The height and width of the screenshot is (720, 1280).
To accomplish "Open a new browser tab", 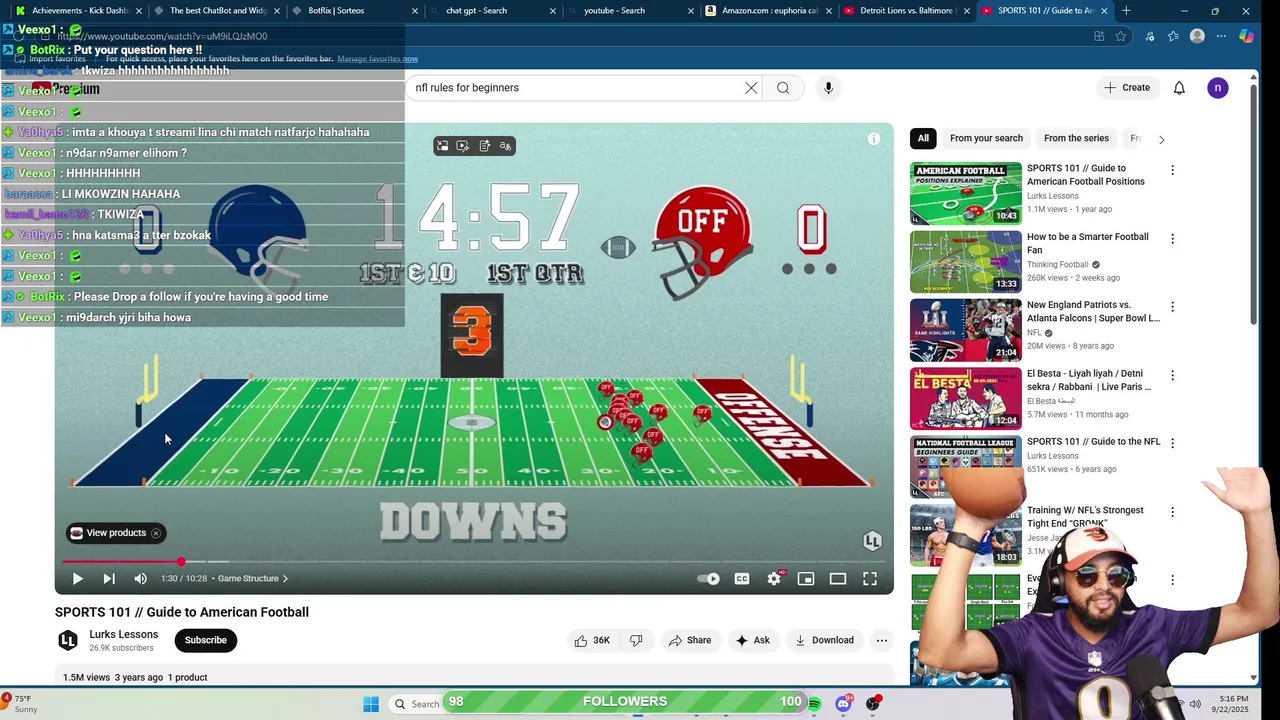I will pyautogui.click(x=1126, y=11).
